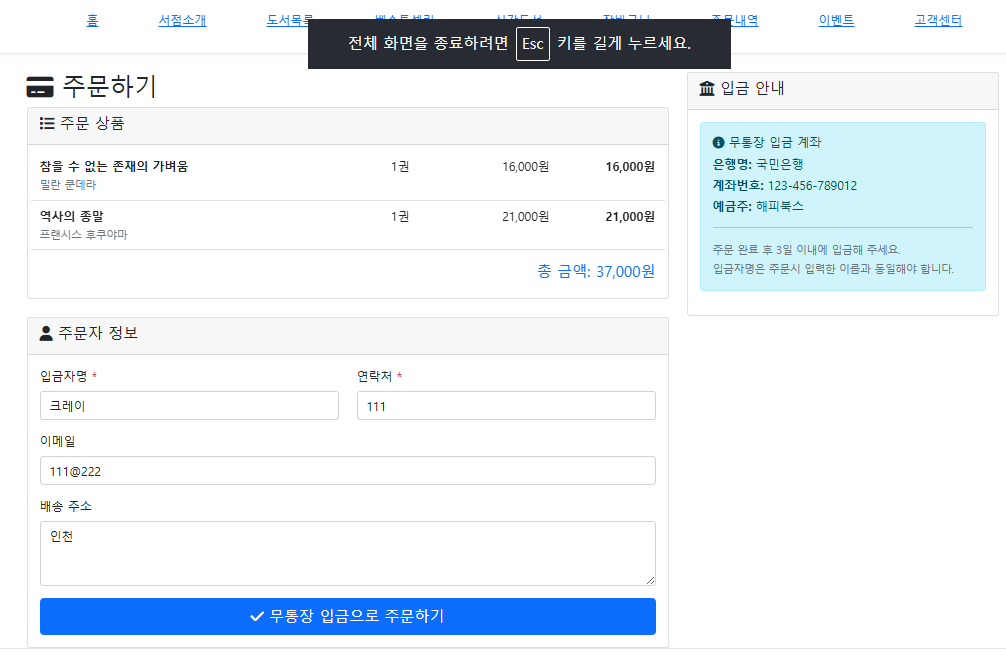Submit order with 무통장 입금으로 주문하기 button
This screenshot has height=657, width=1006.
coord(348,616)
